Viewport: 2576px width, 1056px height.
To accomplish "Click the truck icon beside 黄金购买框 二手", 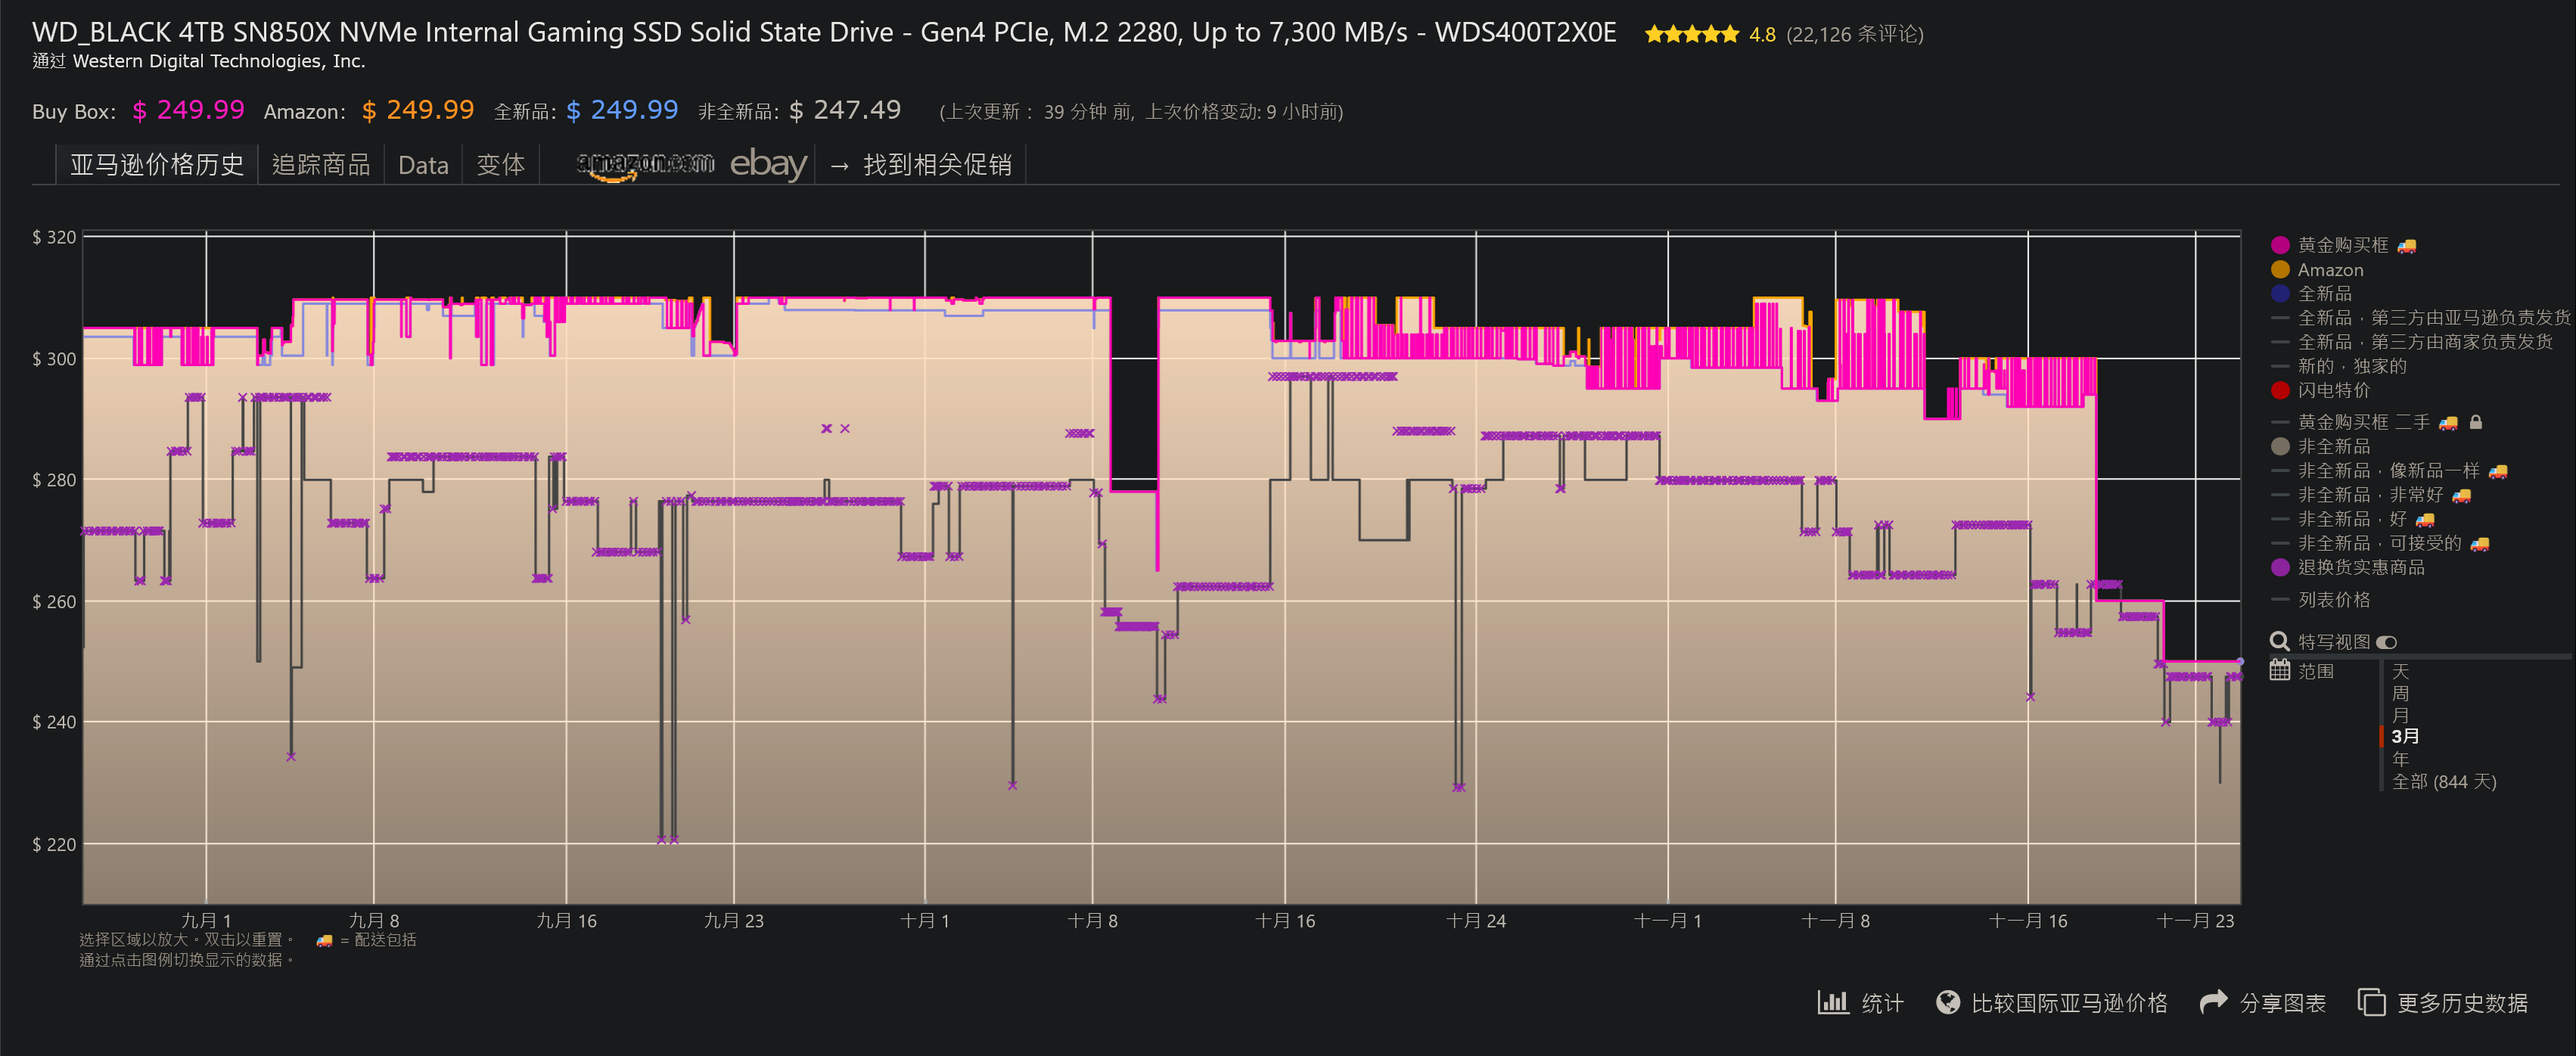I will 2448,423.
